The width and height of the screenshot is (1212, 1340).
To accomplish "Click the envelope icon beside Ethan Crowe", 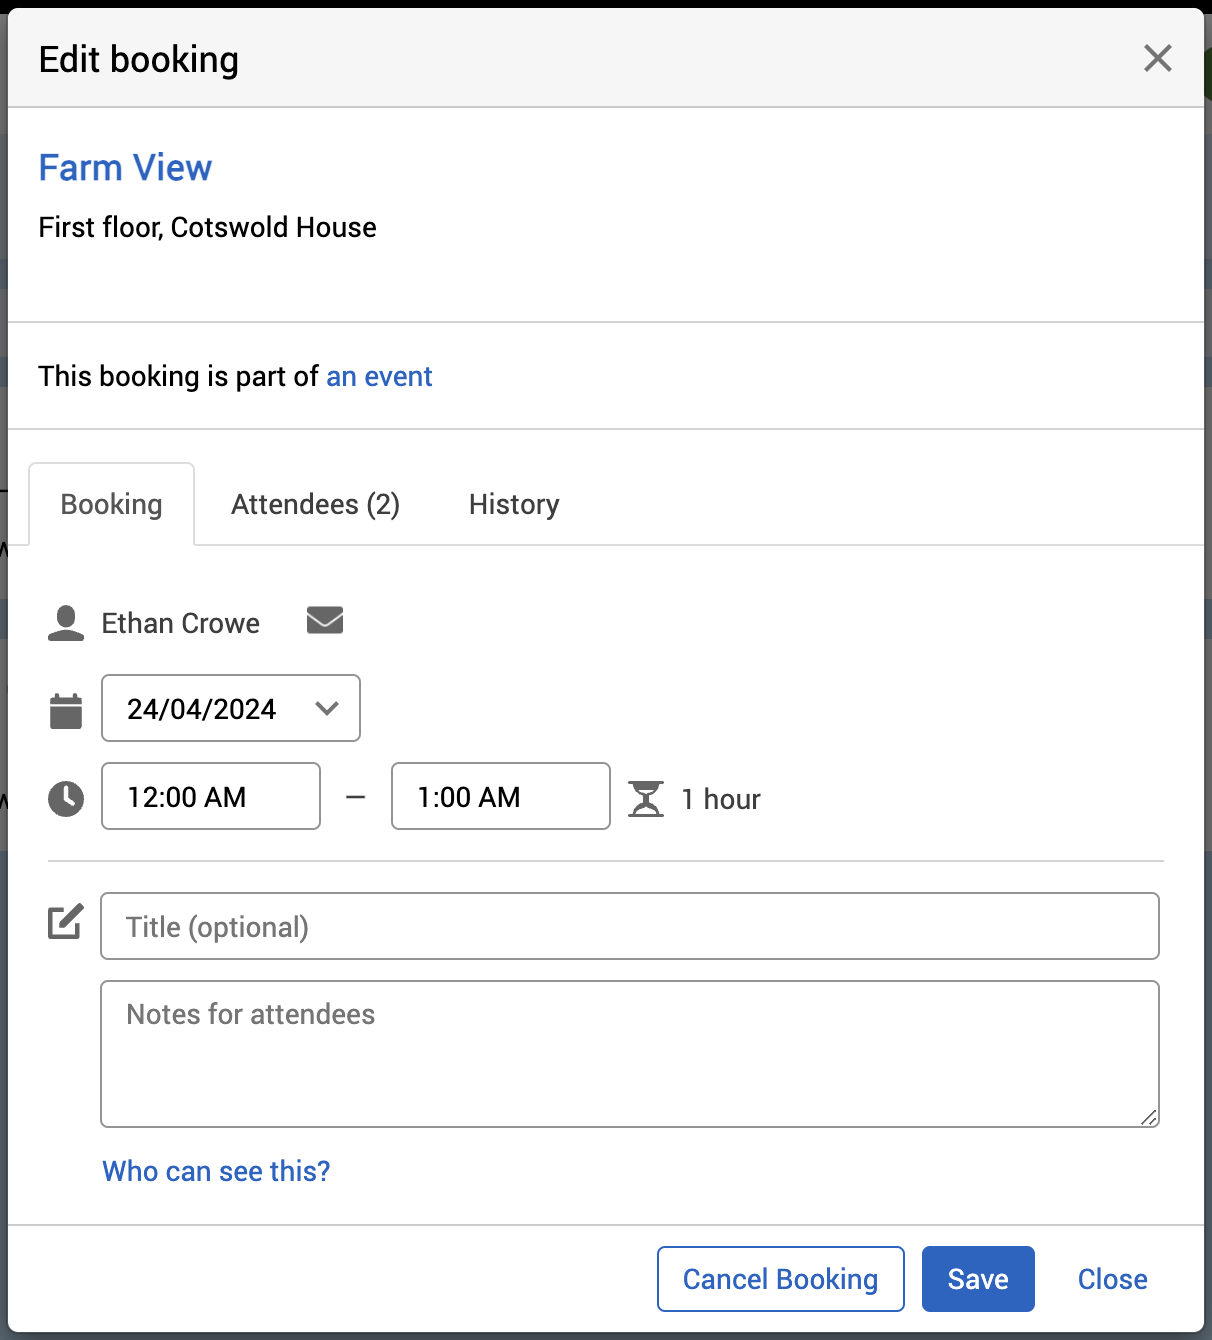I will (325, 621).
